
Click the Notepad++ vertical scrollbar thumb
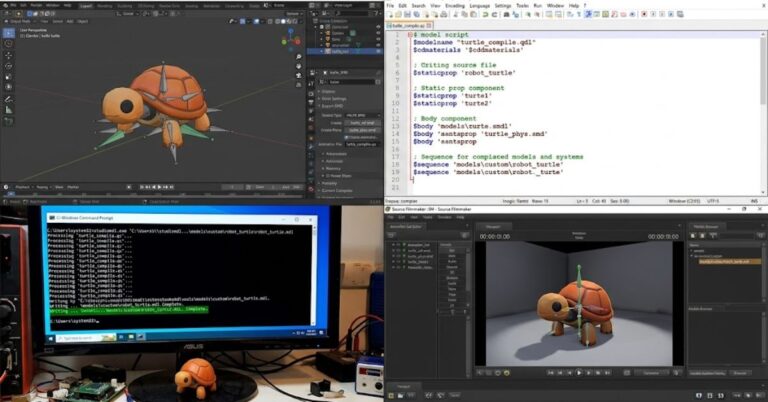click(x=763, y=69)
